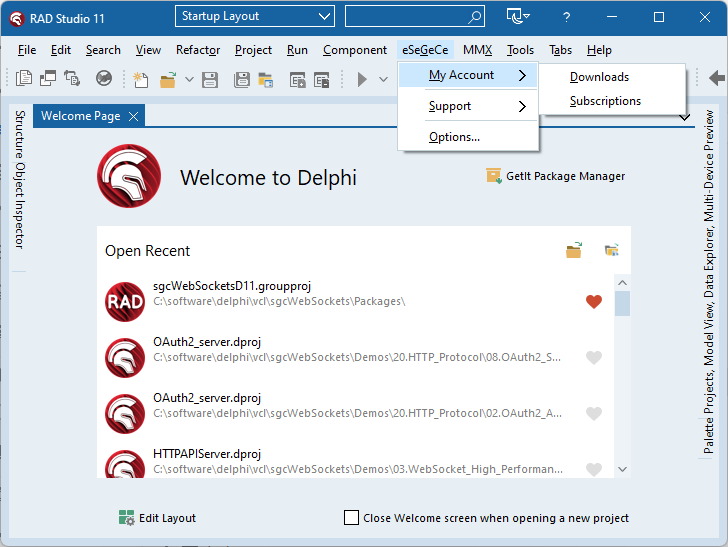This screenshot has width=728, height=547.
Task: Click the question mark help icon
Action: point(566,17)
